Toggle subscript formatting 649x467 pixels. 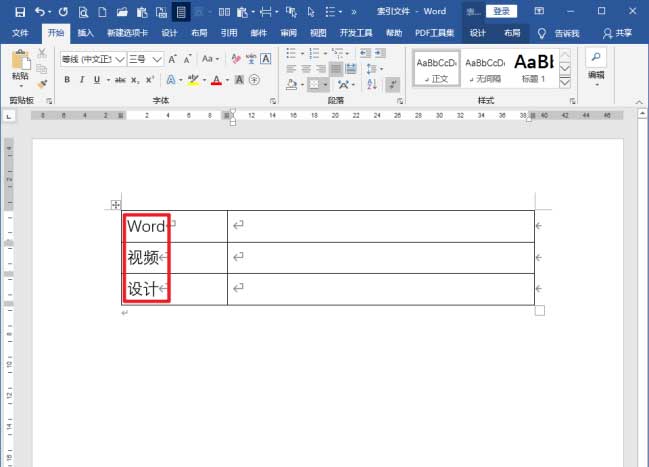135,80
